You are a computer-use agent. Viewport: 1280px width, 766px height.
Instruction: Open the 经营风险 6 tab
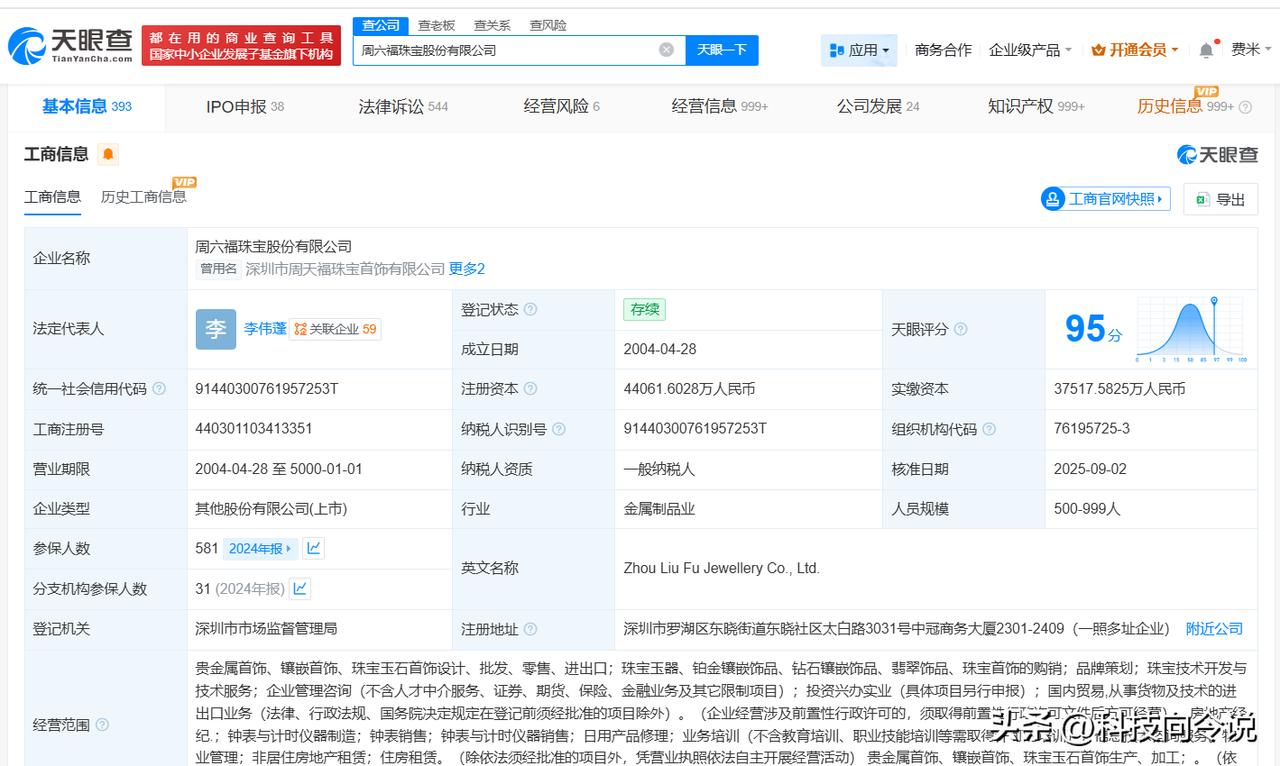(x=561, y=106)
